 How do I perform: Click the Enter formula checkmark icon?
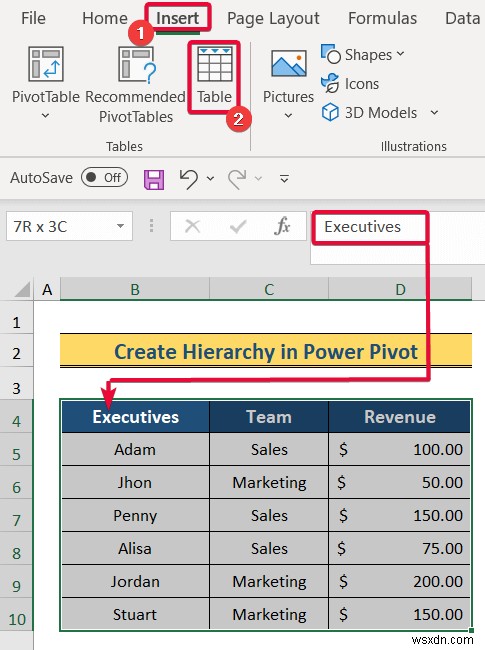tap(238, 226)
